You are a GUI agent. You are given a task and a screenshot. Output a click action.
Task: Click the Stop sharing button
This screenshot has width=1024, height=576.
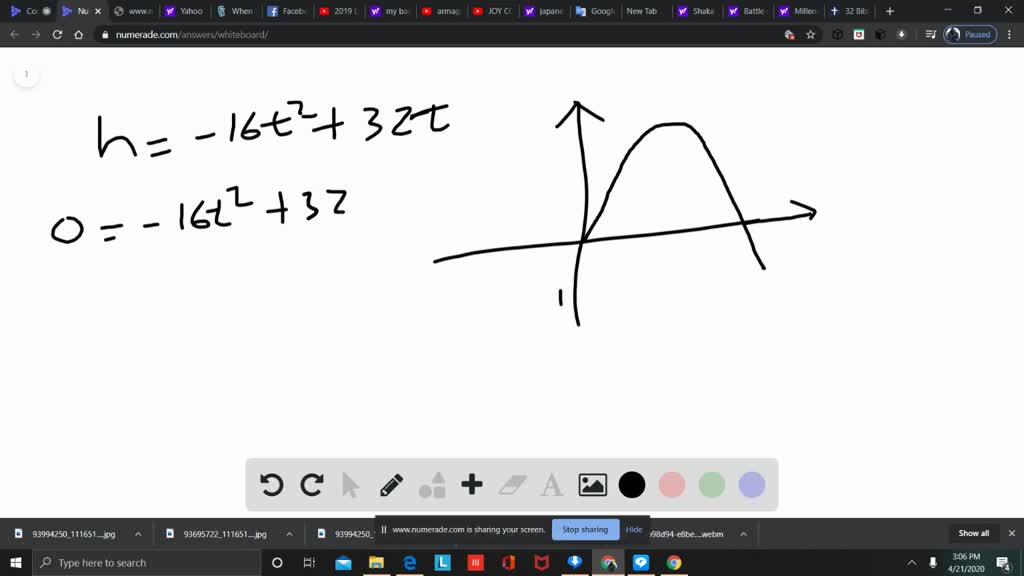coord(585,529)
